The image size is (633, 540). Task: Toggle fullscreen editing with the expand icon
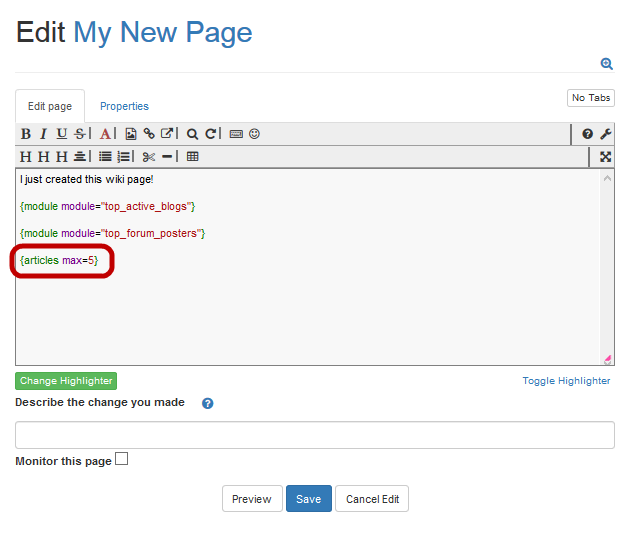pos(605,156)
